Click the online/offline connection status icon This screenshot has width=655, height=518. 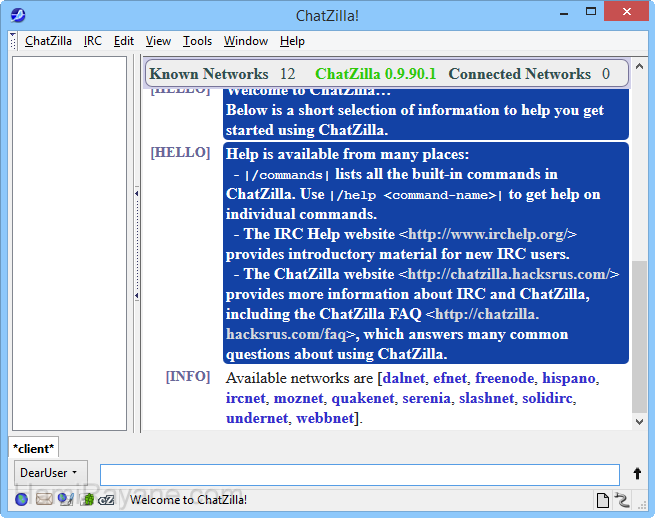(622, 500)
